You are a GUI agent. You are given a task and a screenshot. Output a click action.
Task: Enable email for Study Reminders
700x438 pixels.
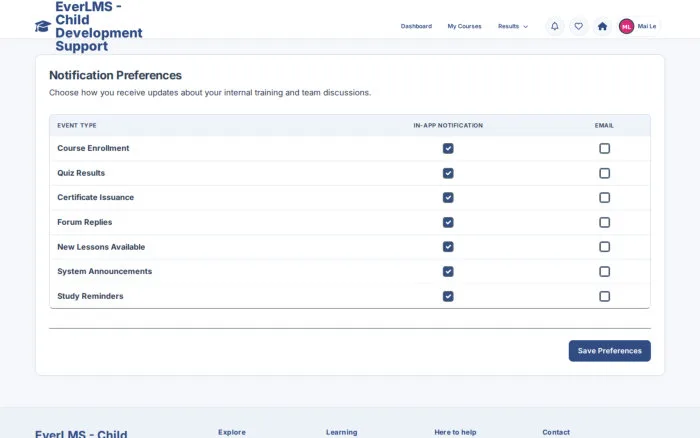[x=604, y=296]
